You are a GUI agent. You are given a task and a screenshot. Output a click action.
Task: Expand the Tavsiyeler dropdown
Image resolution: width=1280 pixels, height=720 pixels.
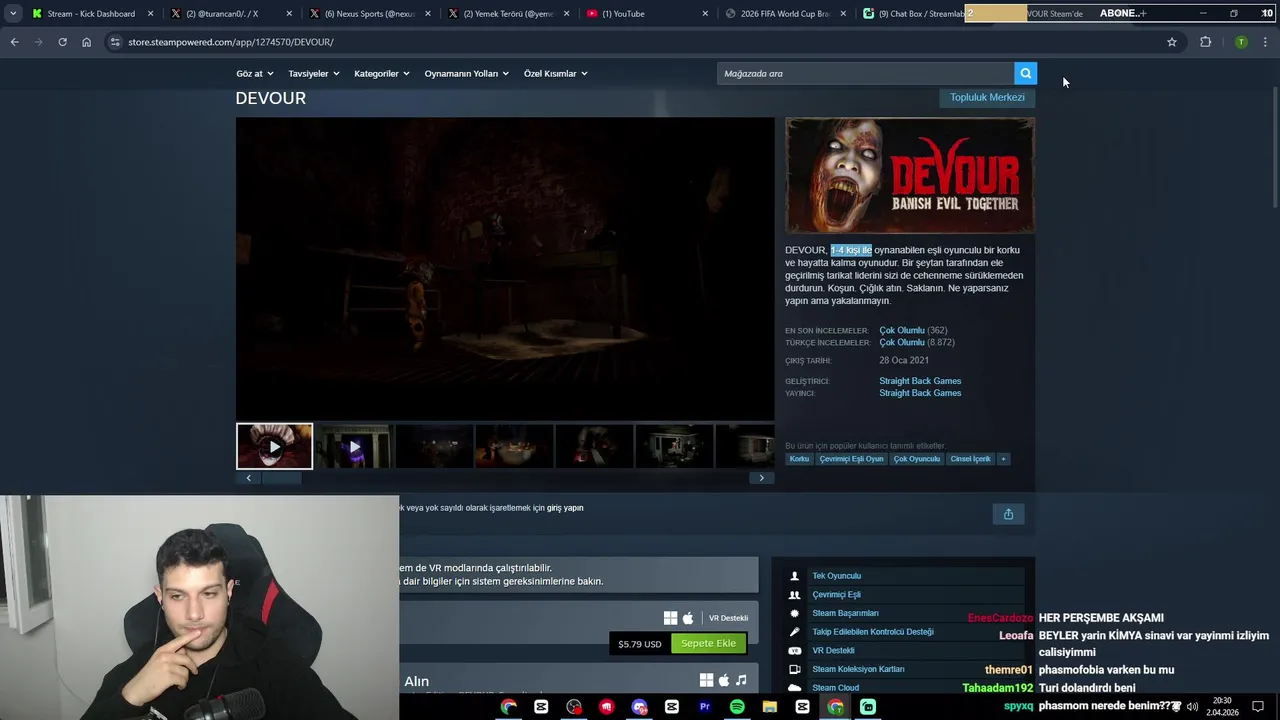pyautogui.click(x=314, y=73)
